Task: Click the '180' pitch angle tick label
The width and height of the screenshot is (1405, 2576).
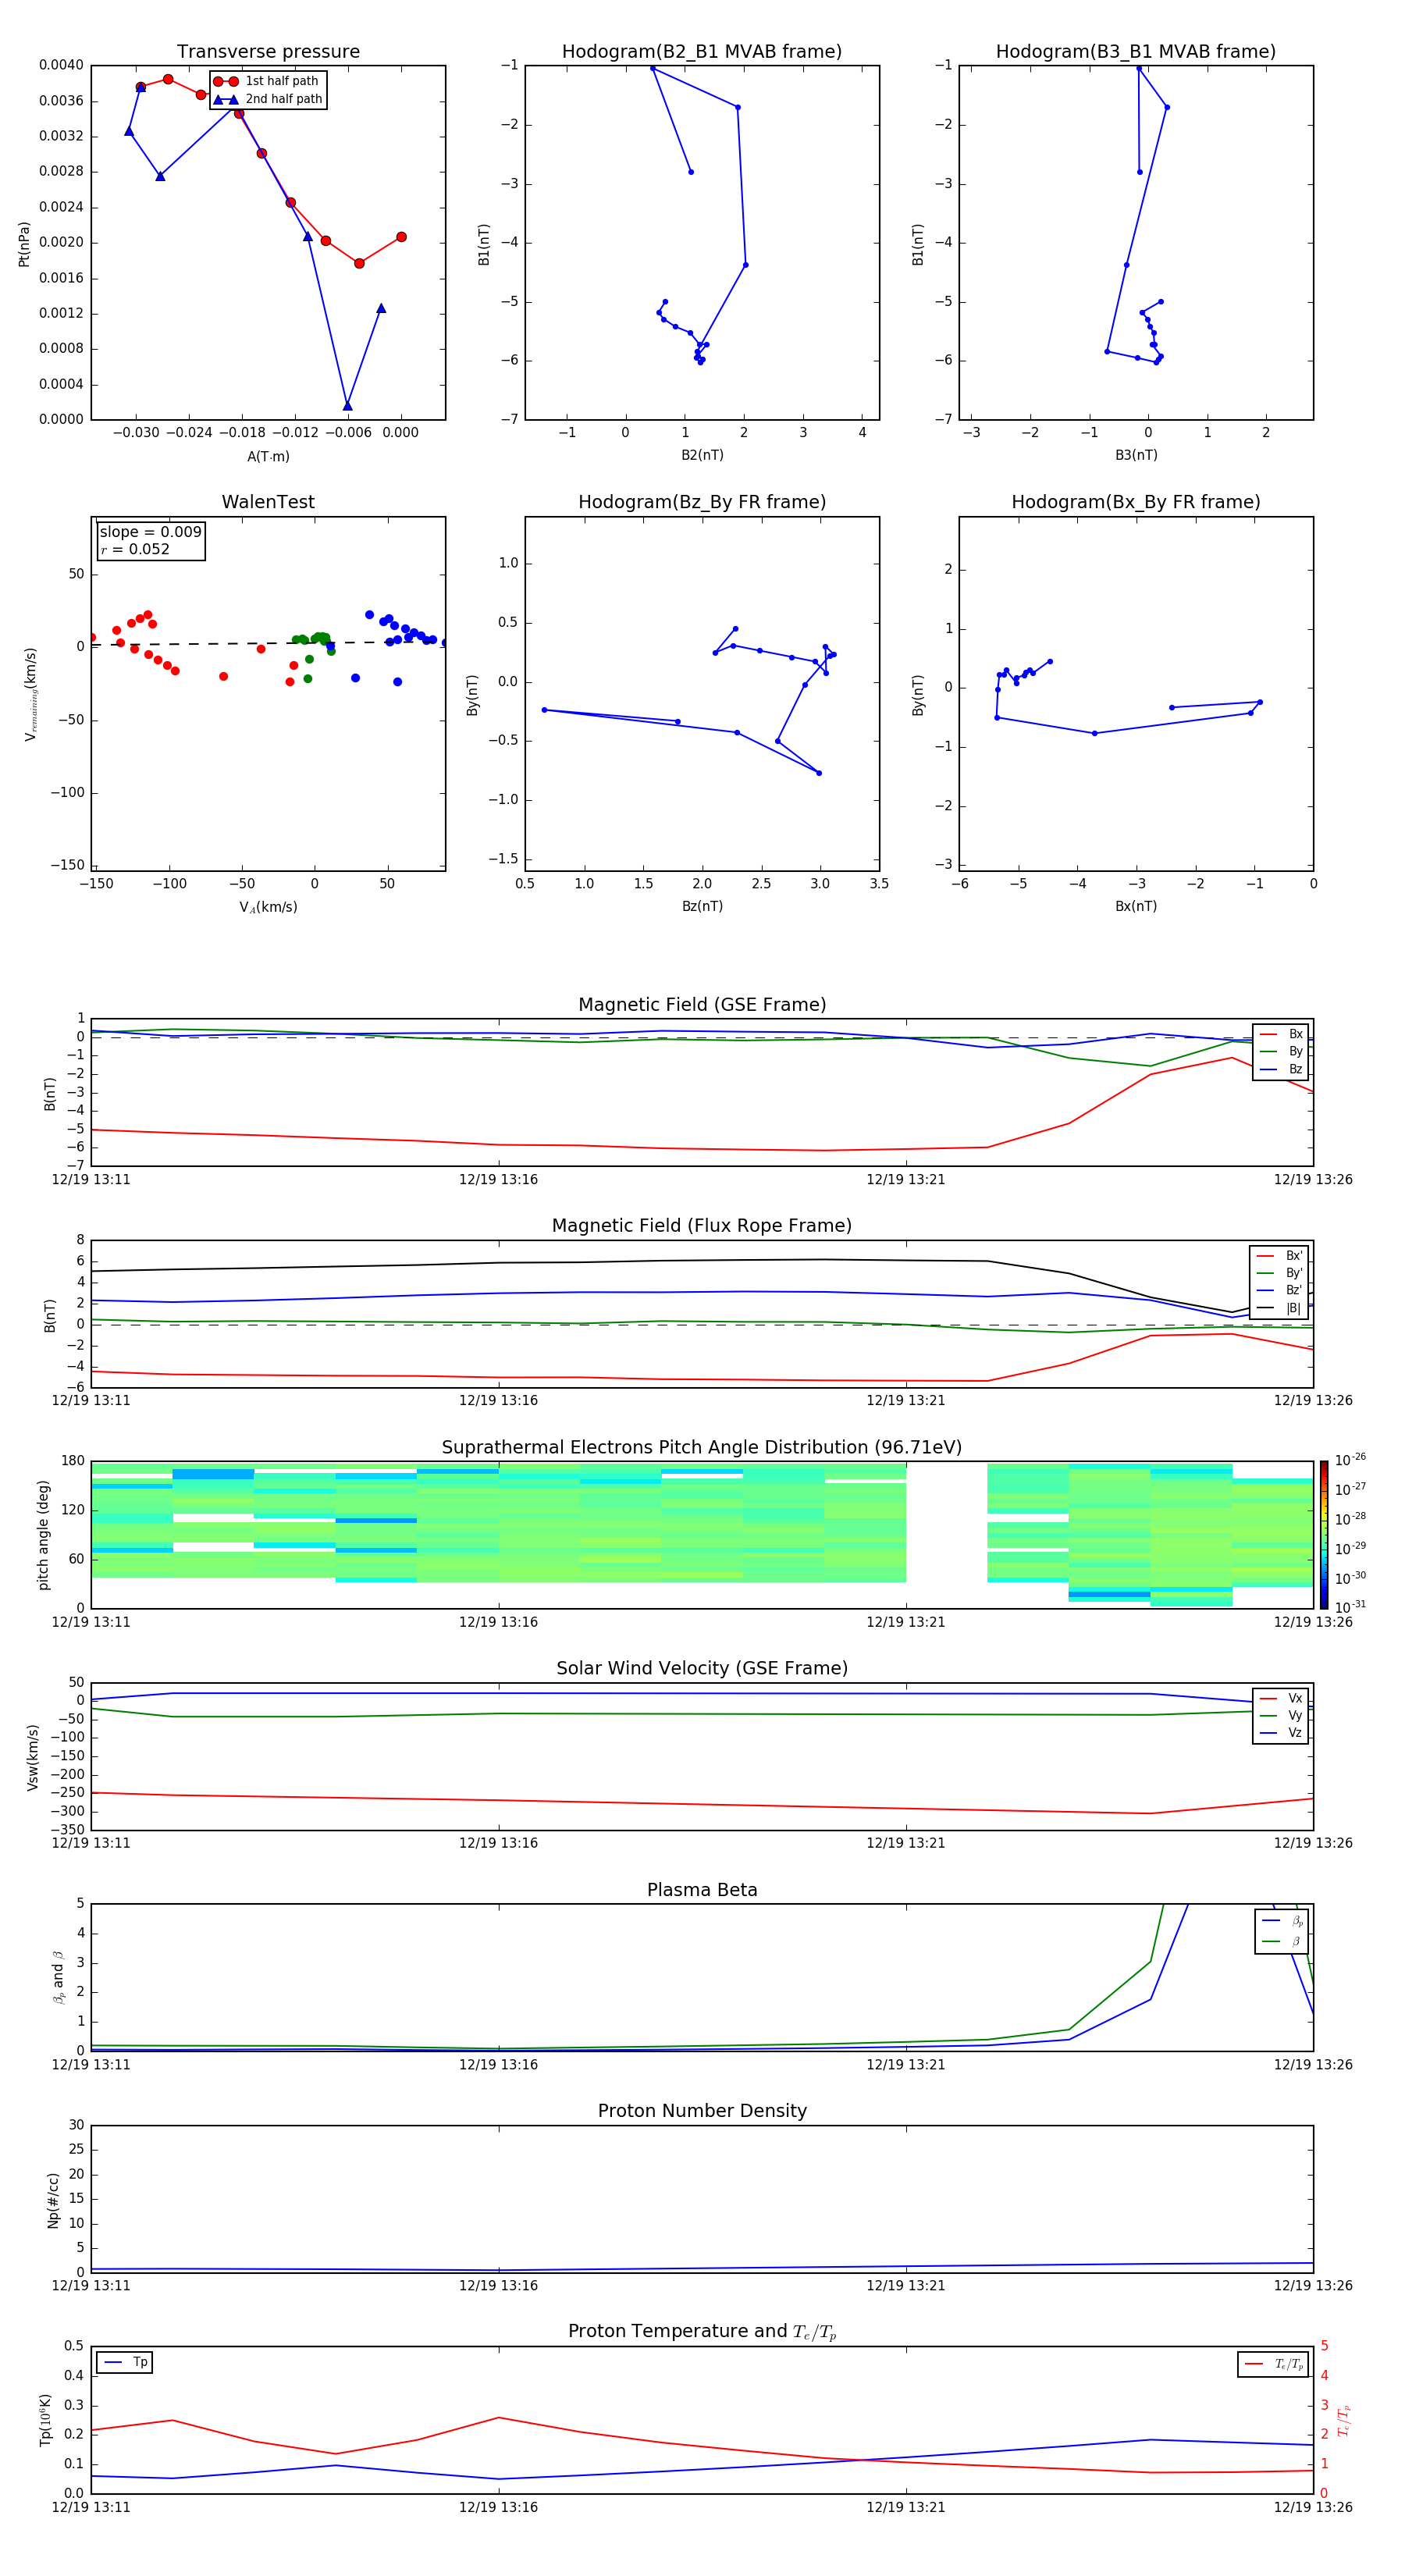Action: [x=73, y=1461]
